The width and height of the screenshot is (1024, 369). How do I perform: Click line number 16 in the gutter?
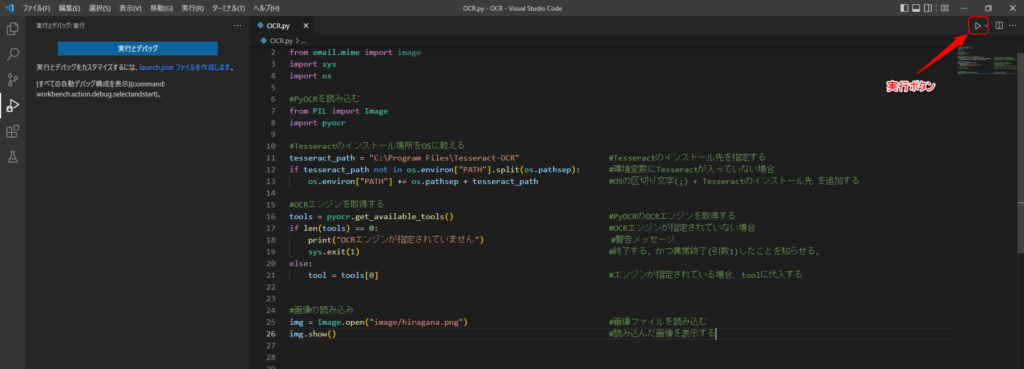[x=272, y=216]
